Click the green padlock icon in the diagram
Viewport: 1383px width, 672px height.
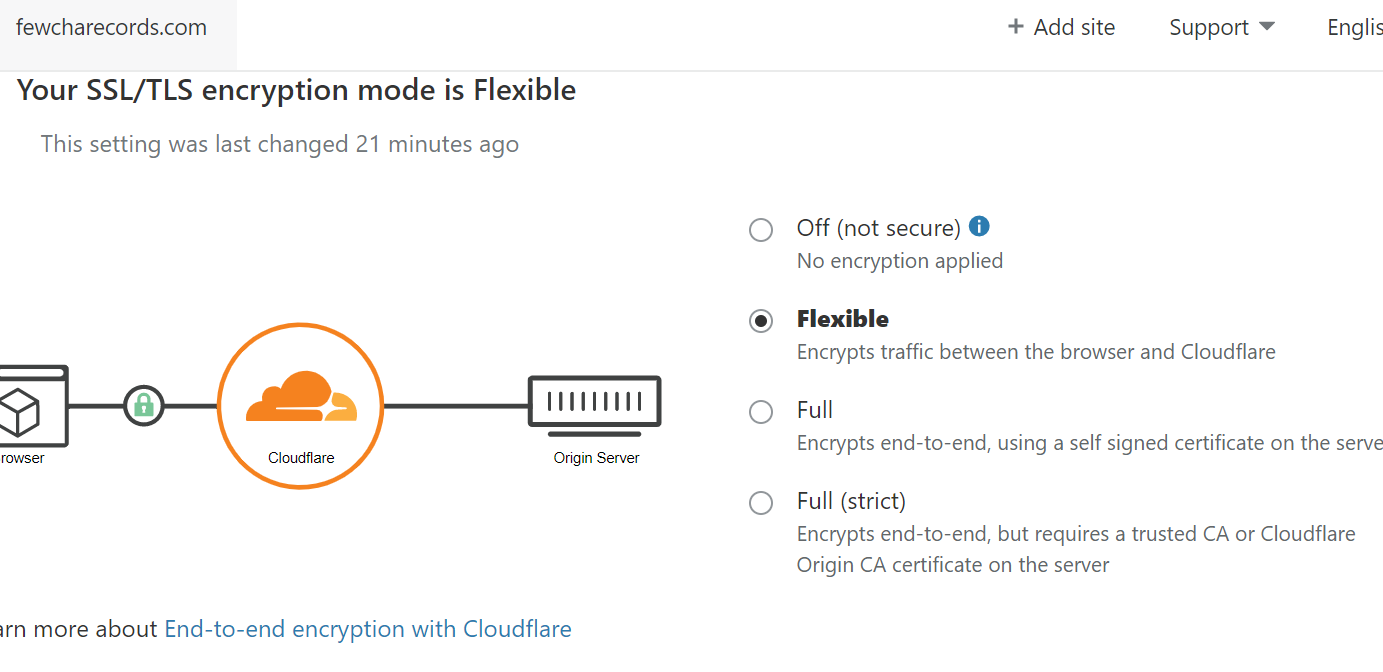[x=143, y=406]
